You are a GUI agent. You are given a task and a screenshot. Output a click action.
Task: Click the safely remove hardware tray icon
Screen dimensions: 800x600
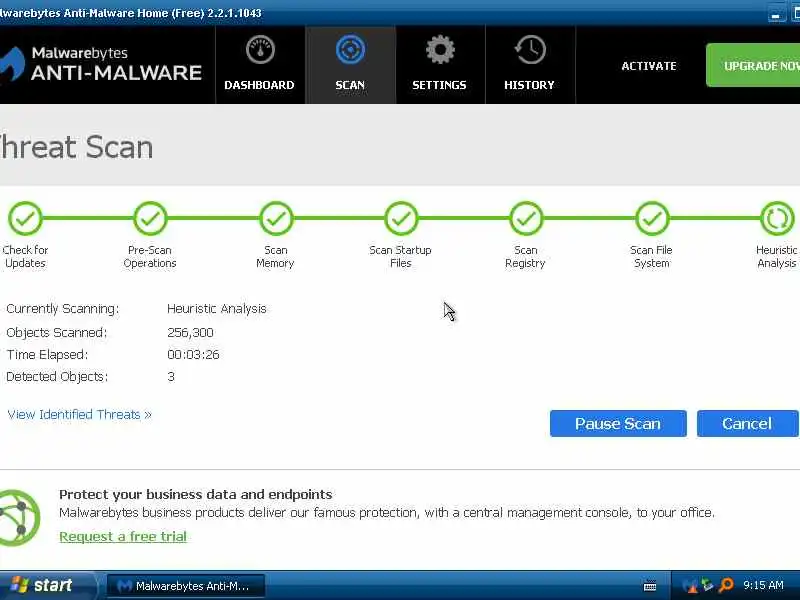pos(707,585)
